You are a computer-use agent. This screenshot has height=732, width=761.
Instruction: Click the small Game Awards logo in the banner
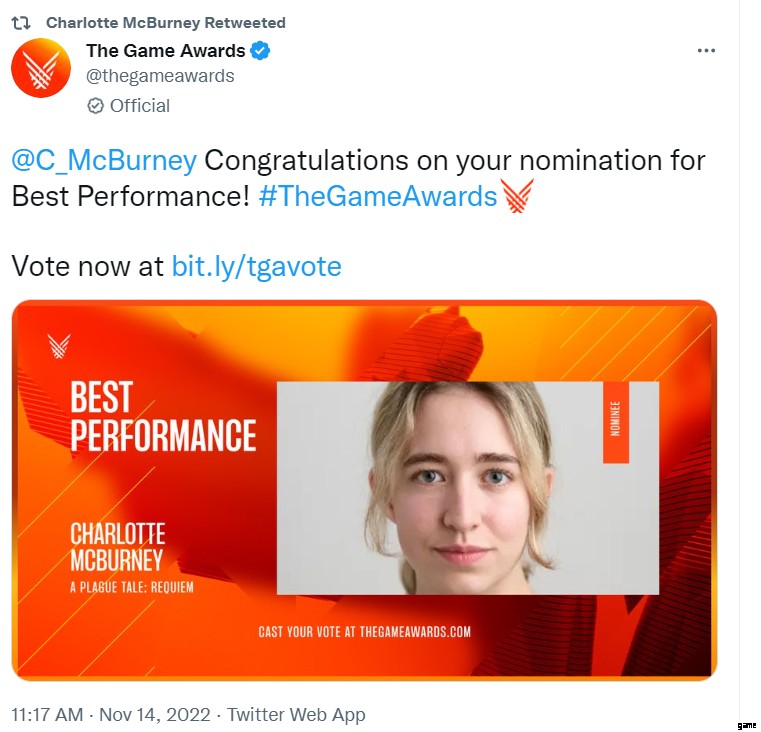(x=59, y=346)
